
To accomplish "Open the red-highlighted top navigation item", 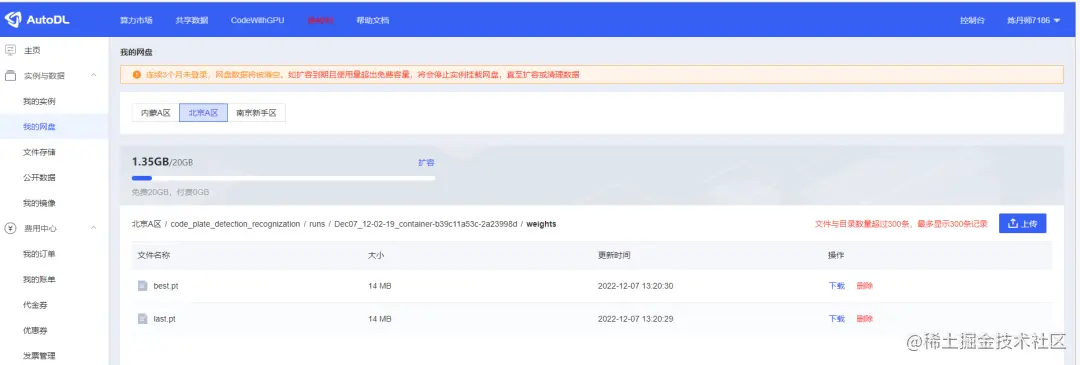I will (x=320, y=21).
